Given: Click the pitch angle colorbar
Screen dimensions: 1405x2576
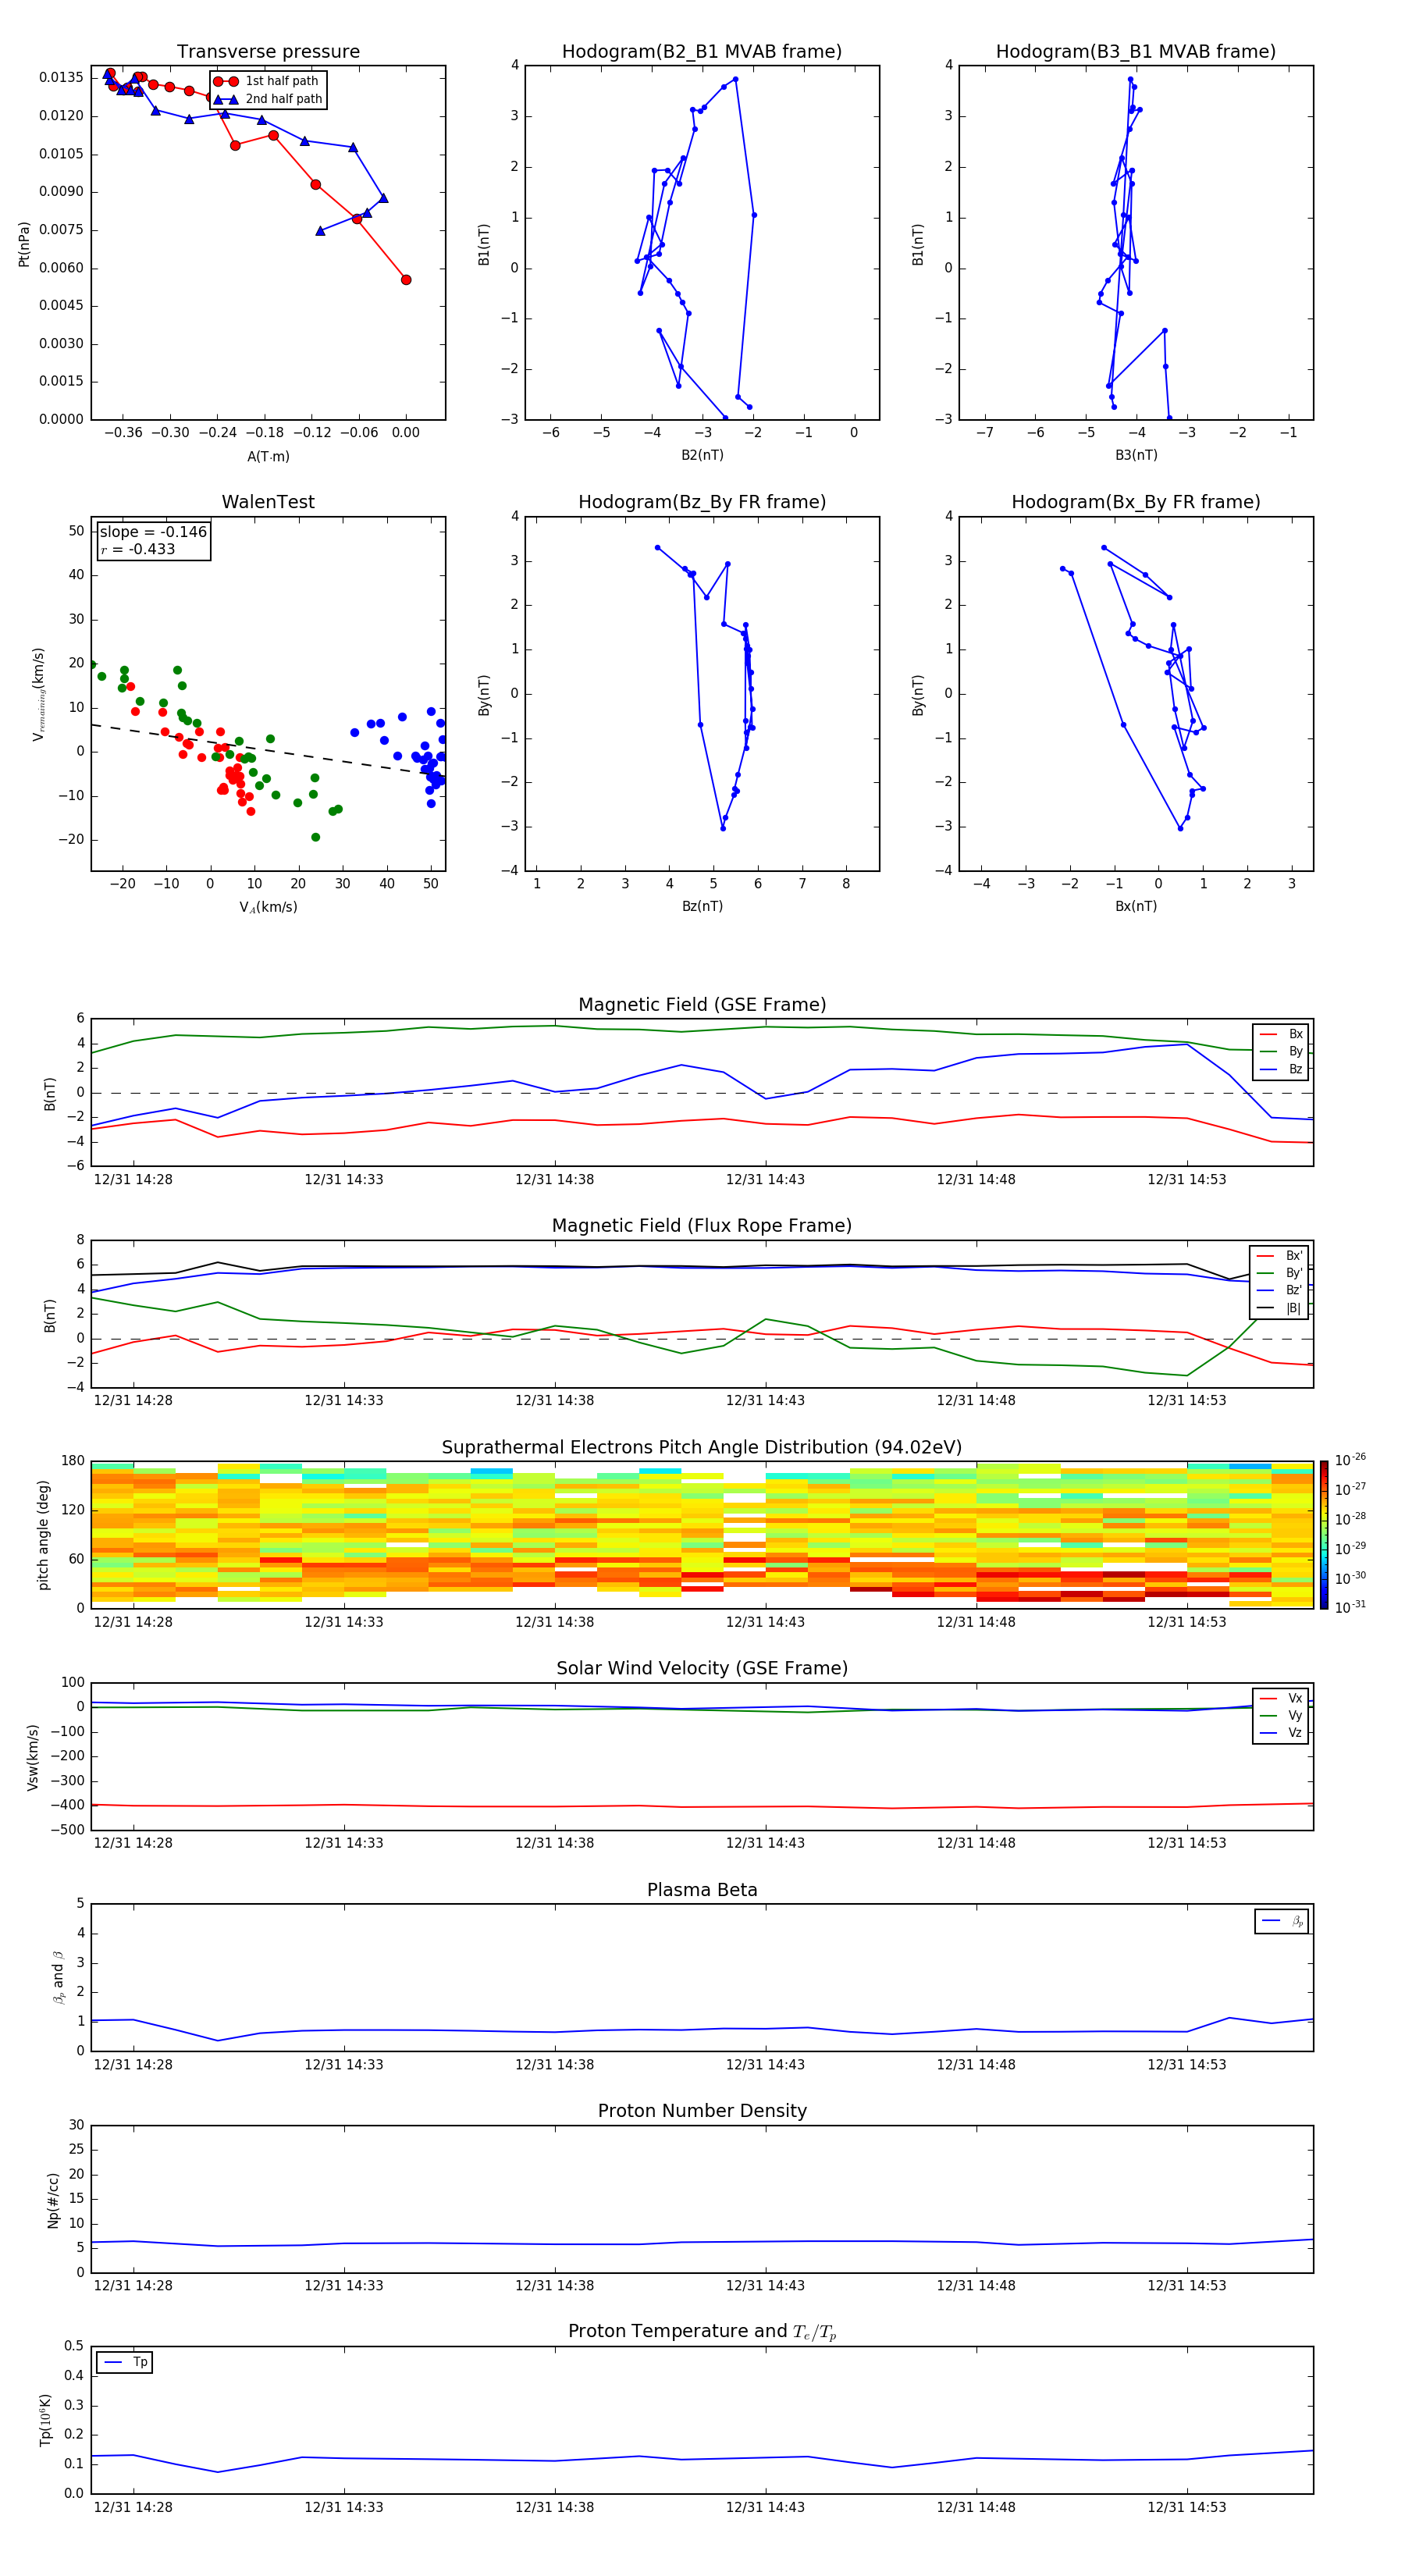Looking at the screenshot, I should pyautogui.click(x=1324, y=1535).
